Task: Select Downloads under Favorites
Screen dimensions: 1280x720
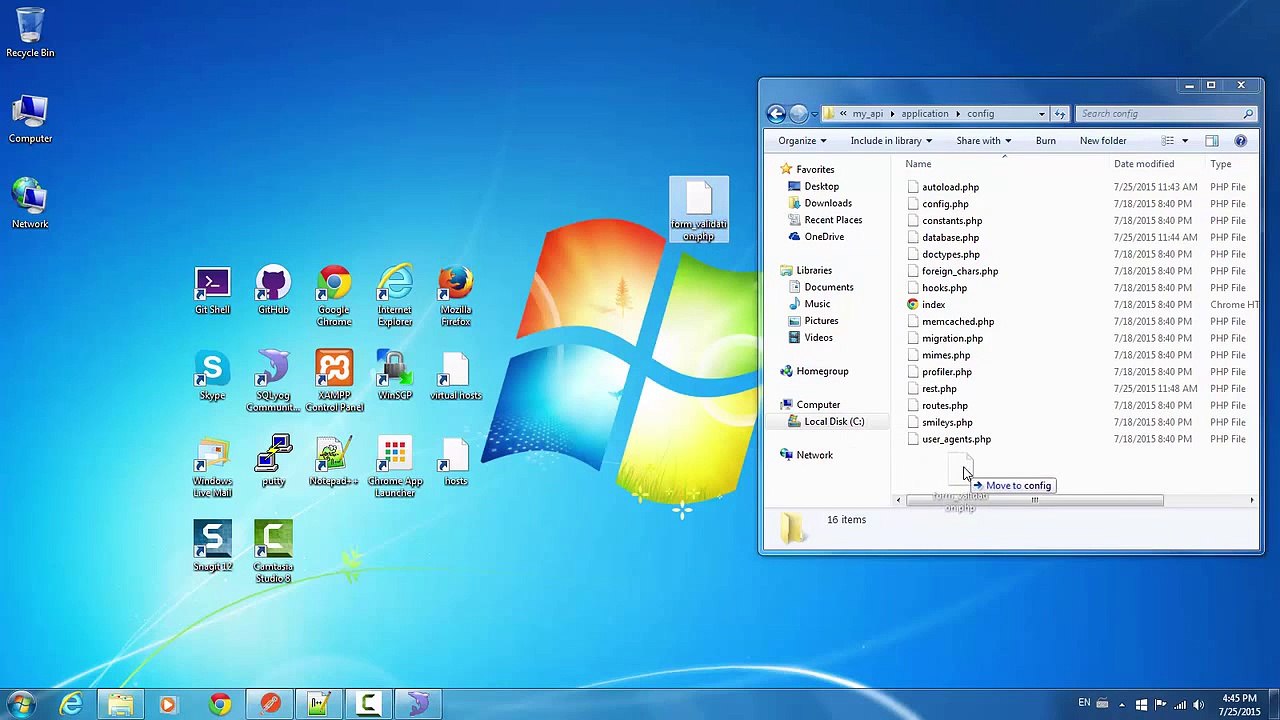Action: pyautogui.click(x=828, y=203)
